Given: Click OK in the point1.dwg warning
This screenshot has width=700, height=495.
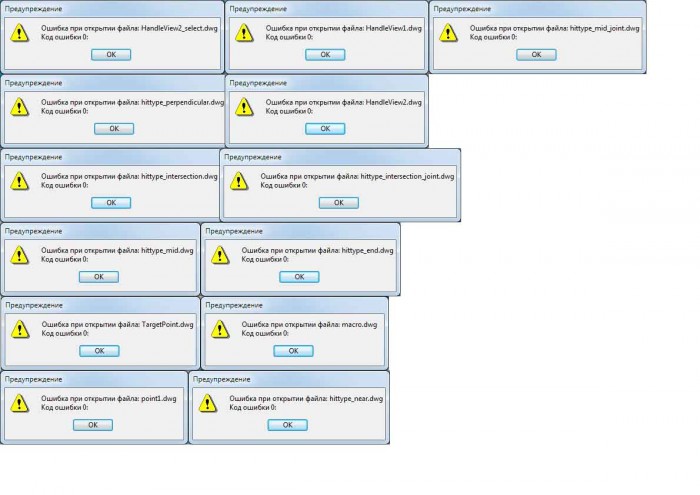Looking at the screenshot, I should (x=93, y=425).
